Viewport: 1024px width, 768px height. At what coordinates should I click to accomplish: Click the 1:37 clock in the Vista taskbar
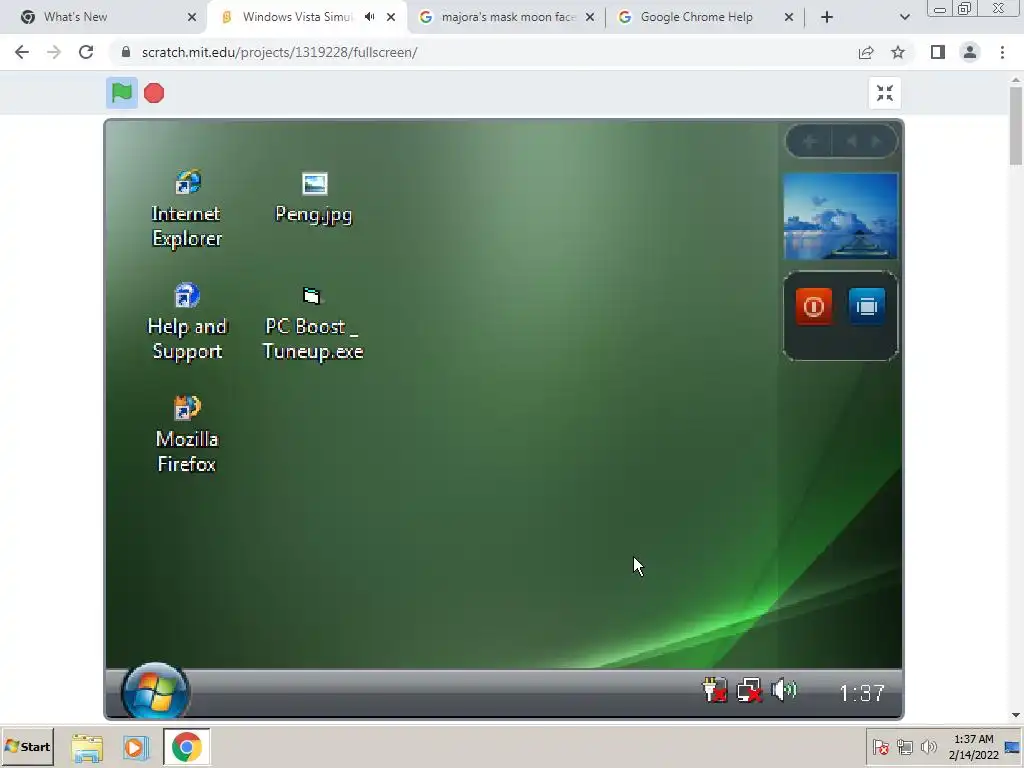click(861, 693)
